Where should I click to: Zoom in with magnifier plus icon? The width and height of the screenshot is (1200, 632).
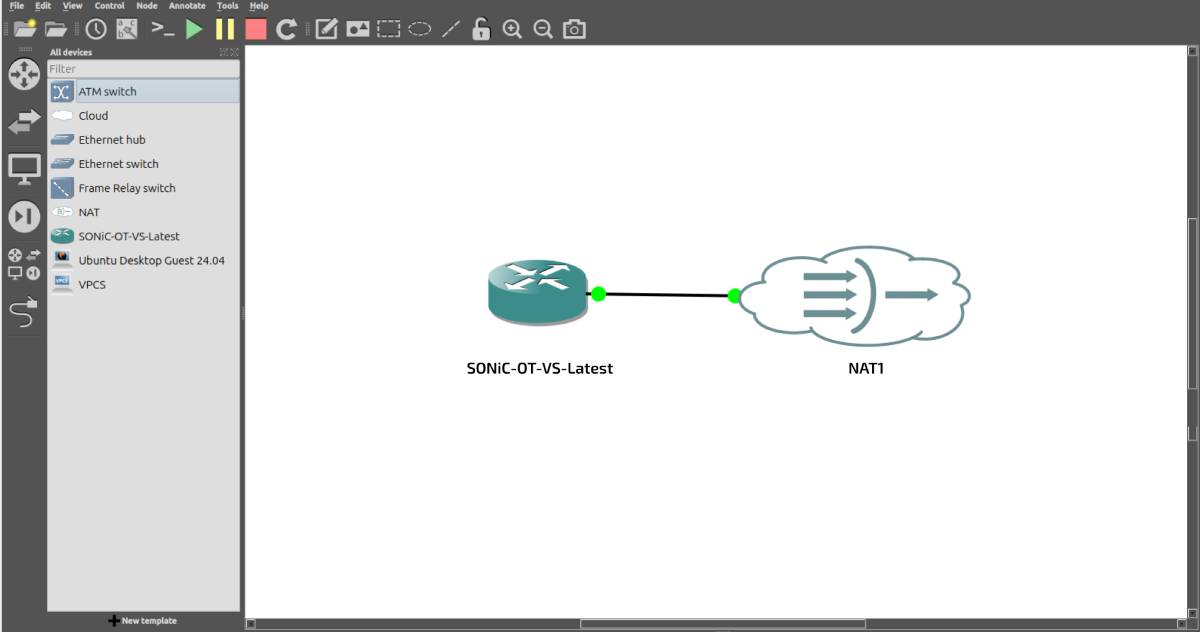coord(512,29)
